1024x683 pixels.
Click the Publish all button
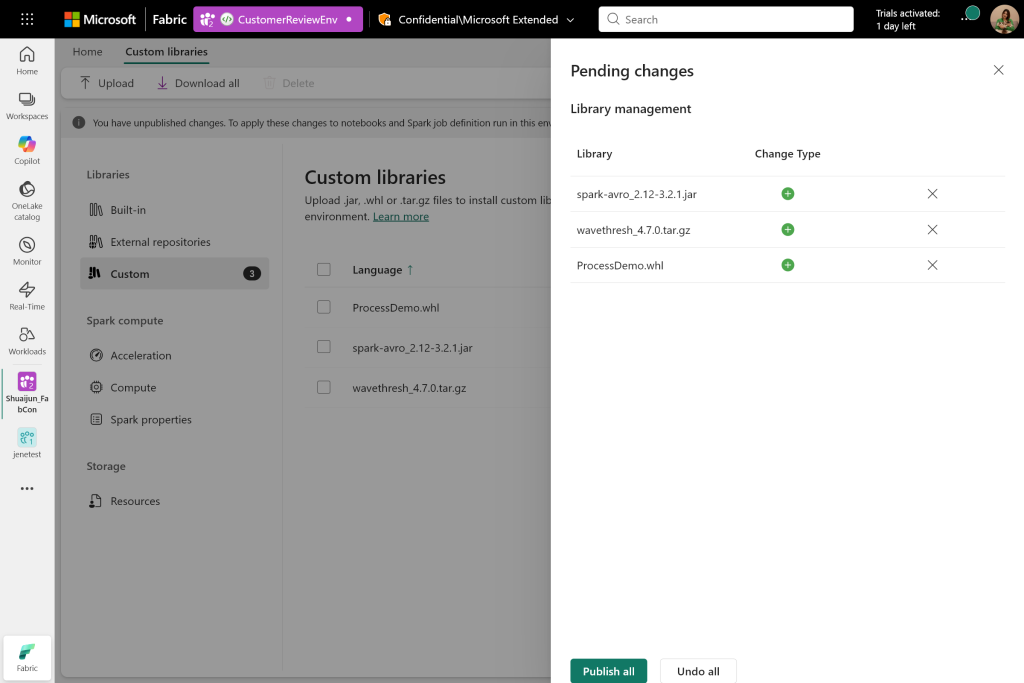click(x=608, y=671)
